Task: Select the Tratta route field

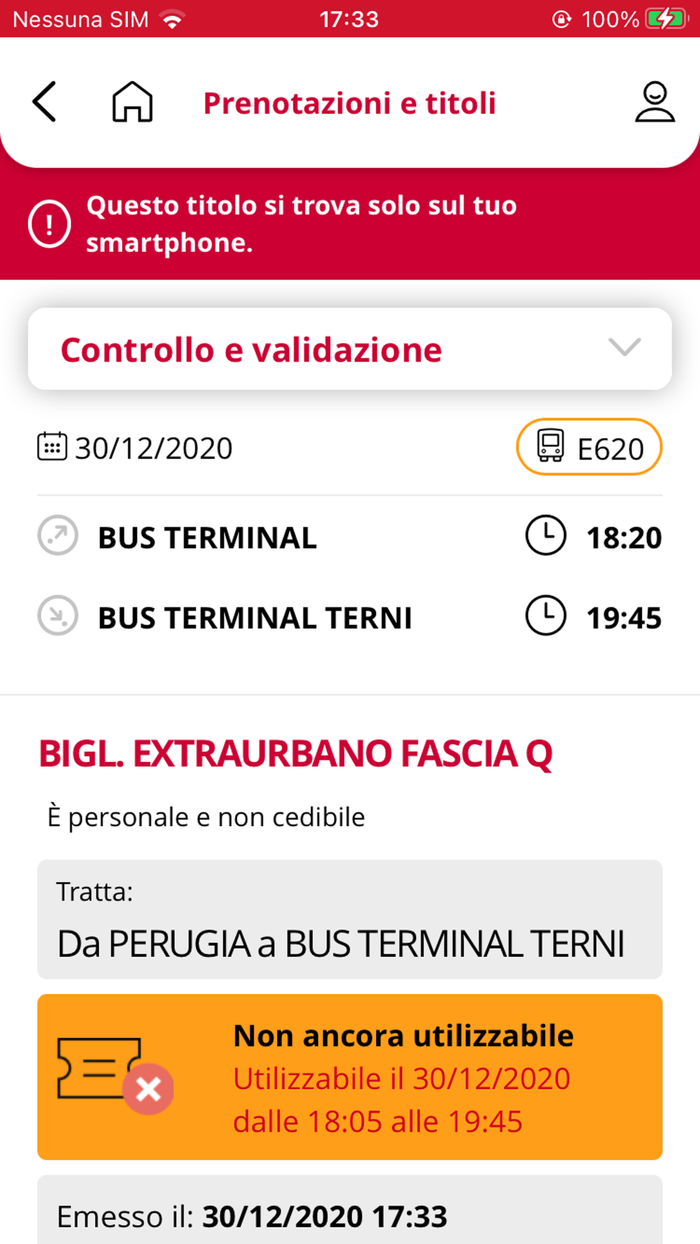Action: pos(350,920)
